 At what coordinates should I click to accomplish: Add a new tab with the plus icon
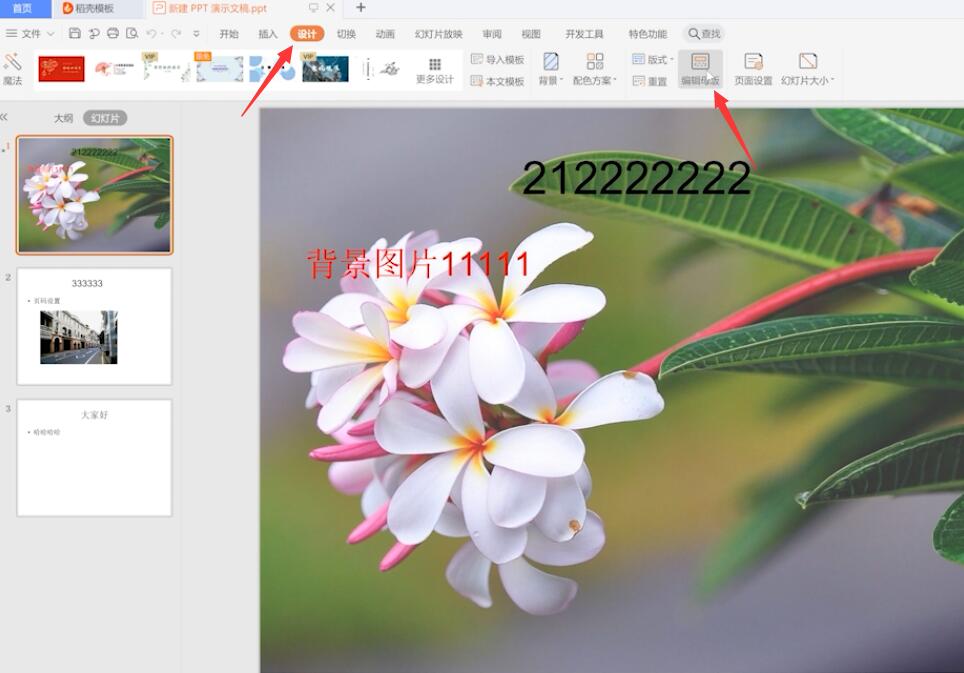coord(361,7)
